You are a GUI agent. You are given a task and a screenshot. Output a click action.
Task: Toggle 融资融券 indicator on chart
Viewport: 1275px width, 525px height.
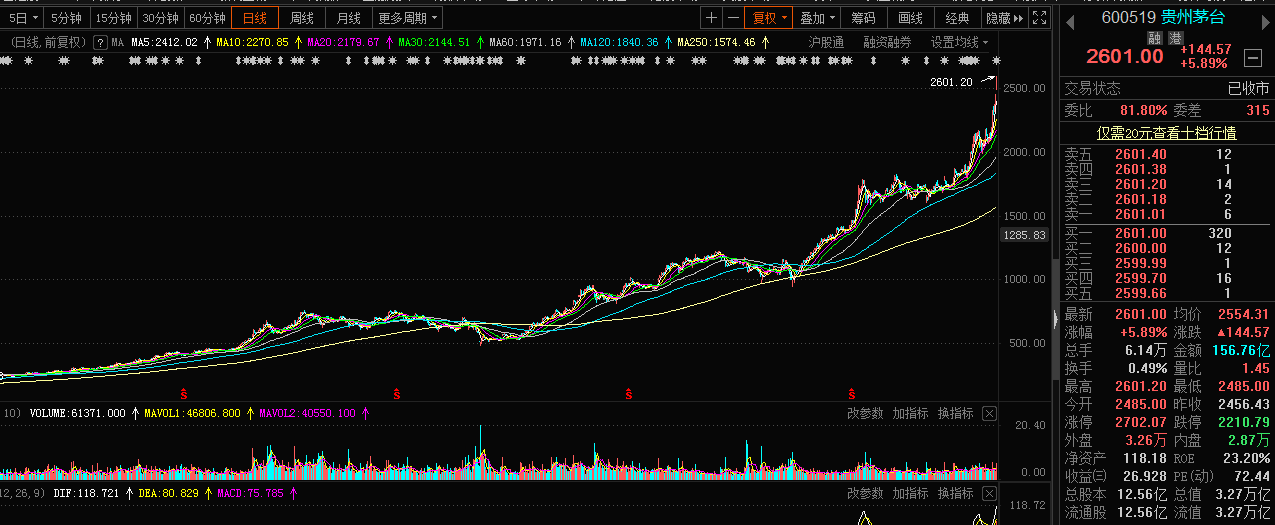[x=888, y=43]
